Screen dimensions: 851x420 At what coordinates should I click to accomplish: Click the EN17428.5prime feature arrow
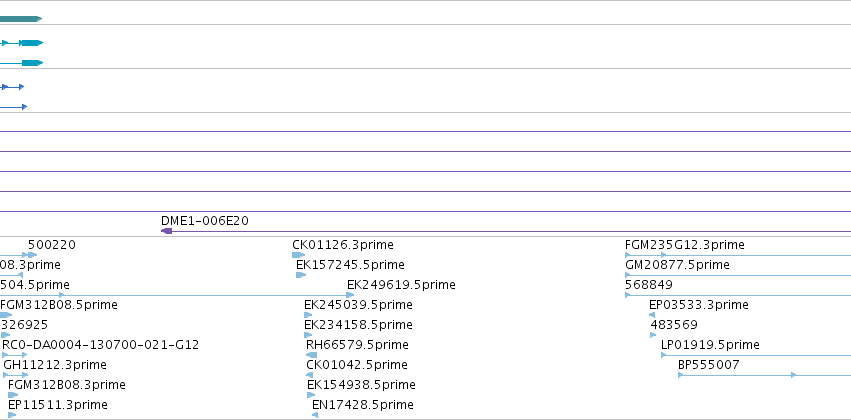pyautogui.click(x=315, y=415)
